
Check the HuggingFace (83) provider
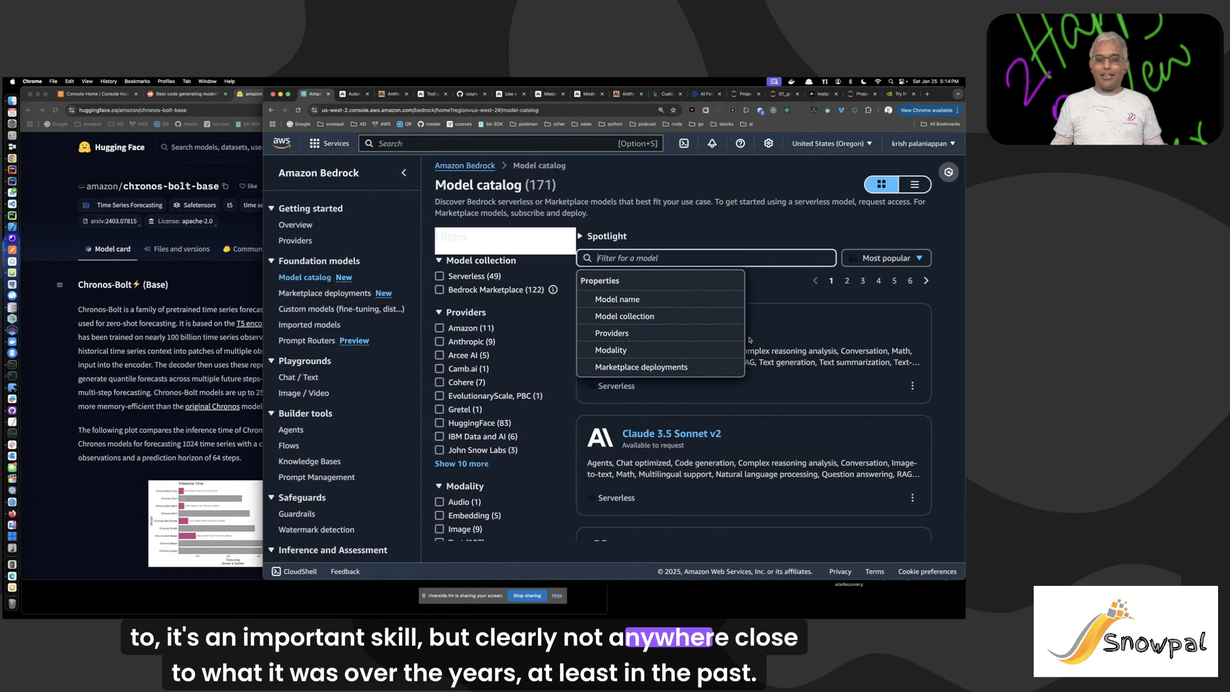(x=439, y=423)
